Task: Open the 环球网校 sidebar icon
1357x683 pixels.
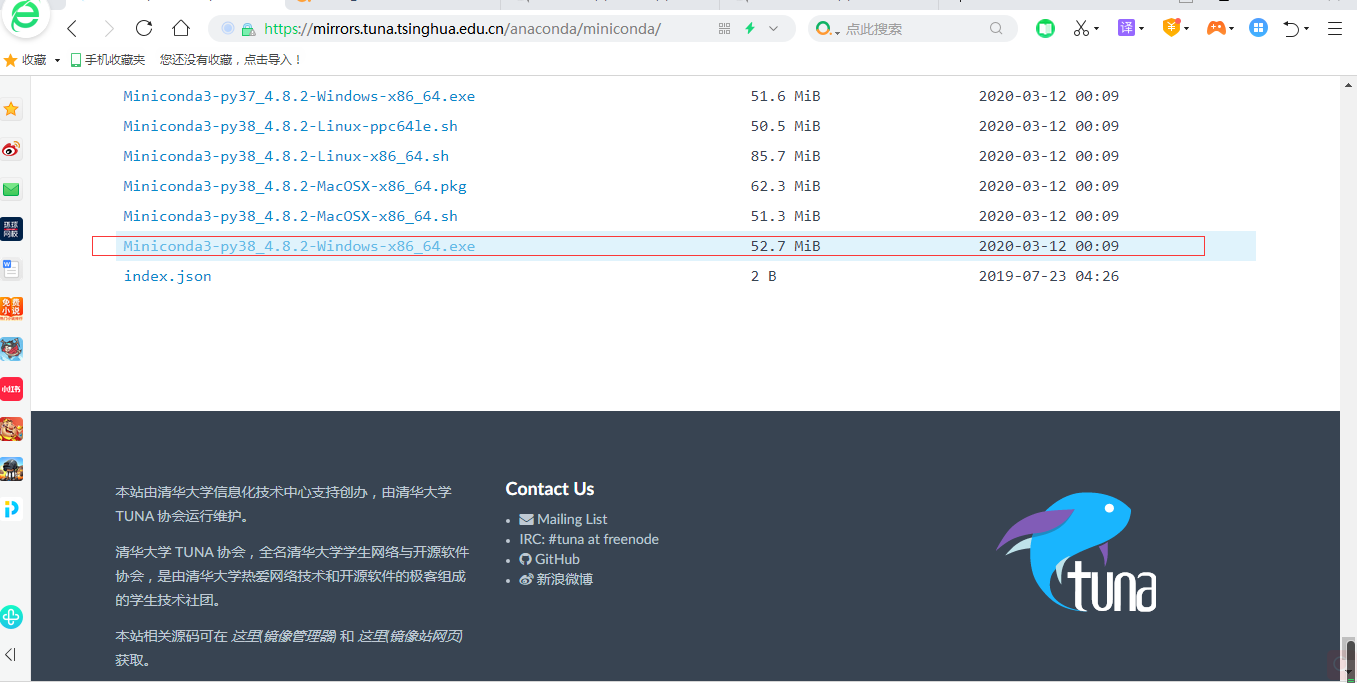Action: (12, 229)
